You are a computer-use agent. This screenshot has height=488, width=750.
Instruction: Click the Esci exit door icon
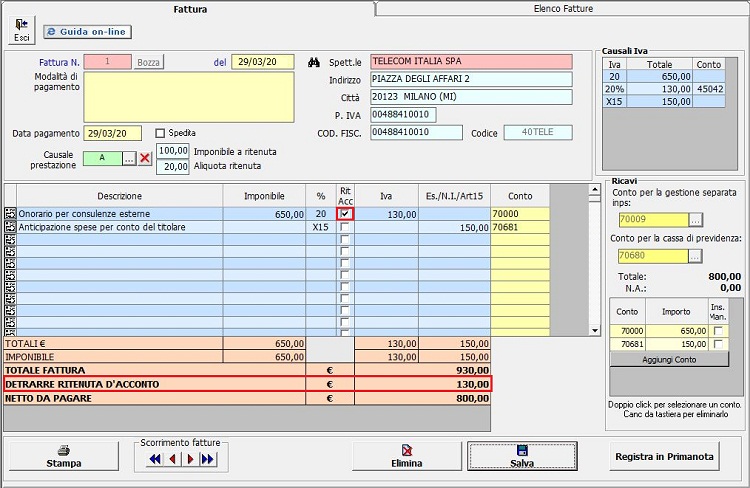[21, 29]
